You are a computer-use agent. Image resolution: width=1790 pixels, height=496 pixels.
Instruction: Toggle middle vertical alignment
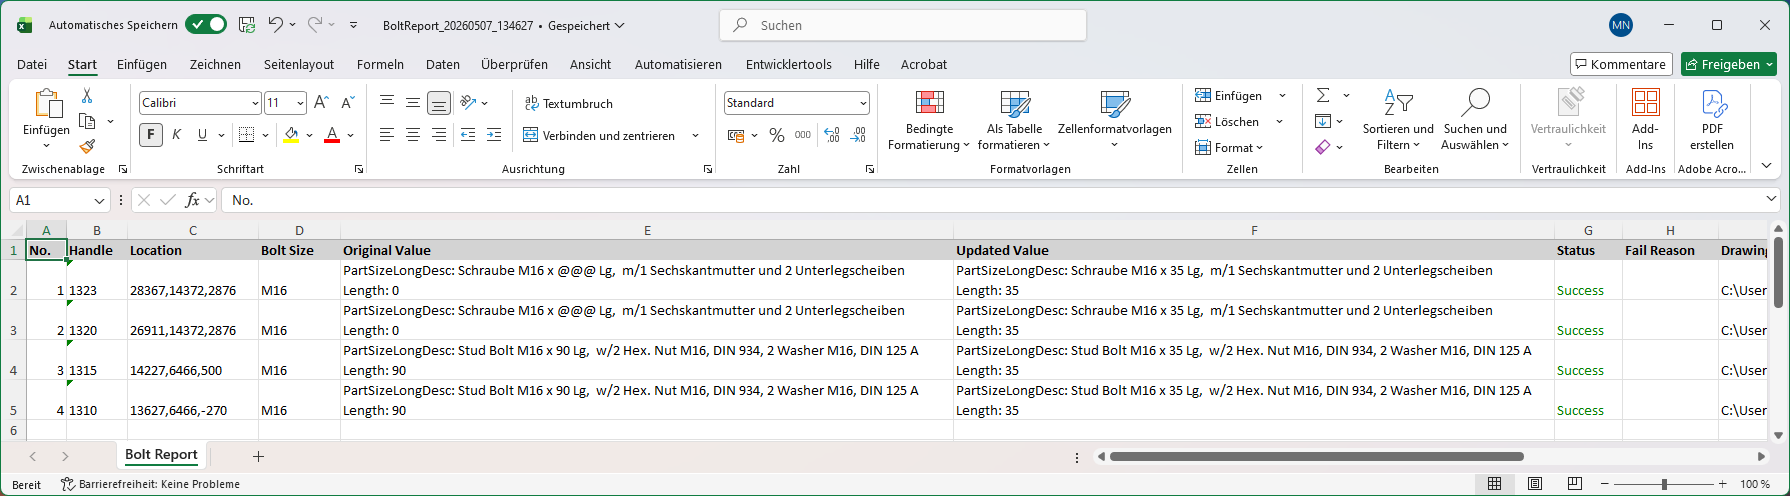click(x=413, y=102)
